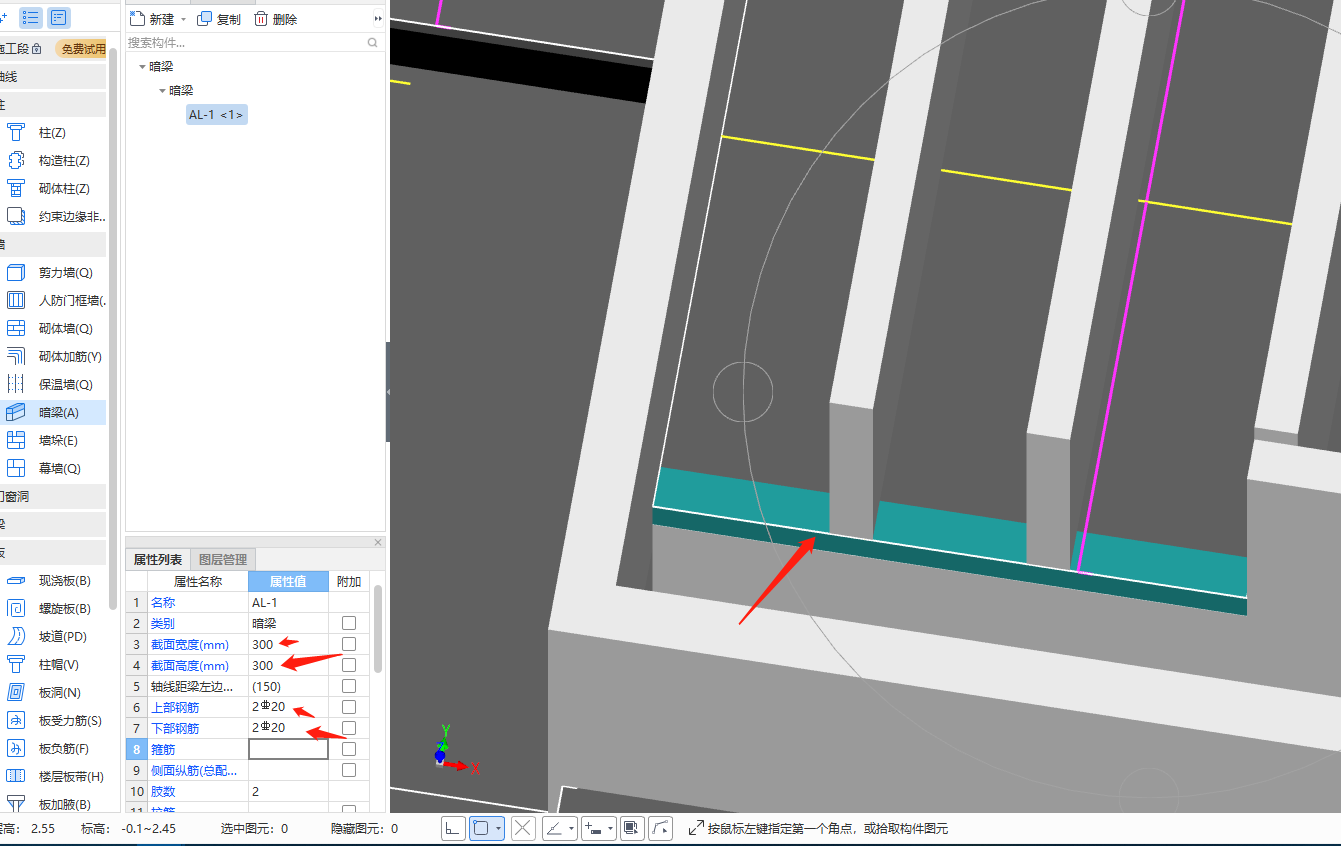Screen dimensions: 1341x846
Task: Check 附加 box for 截面宽度 row
Action: (349, 644)
